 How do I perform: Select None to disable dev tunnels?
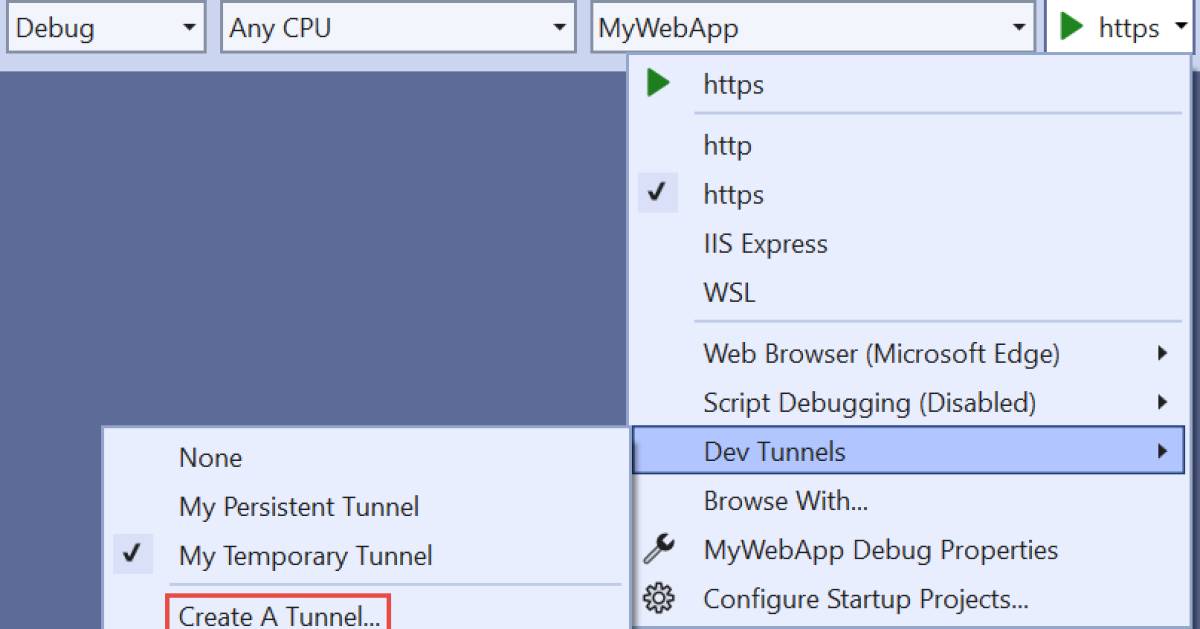pyautogui.click(x=210, y=458)
